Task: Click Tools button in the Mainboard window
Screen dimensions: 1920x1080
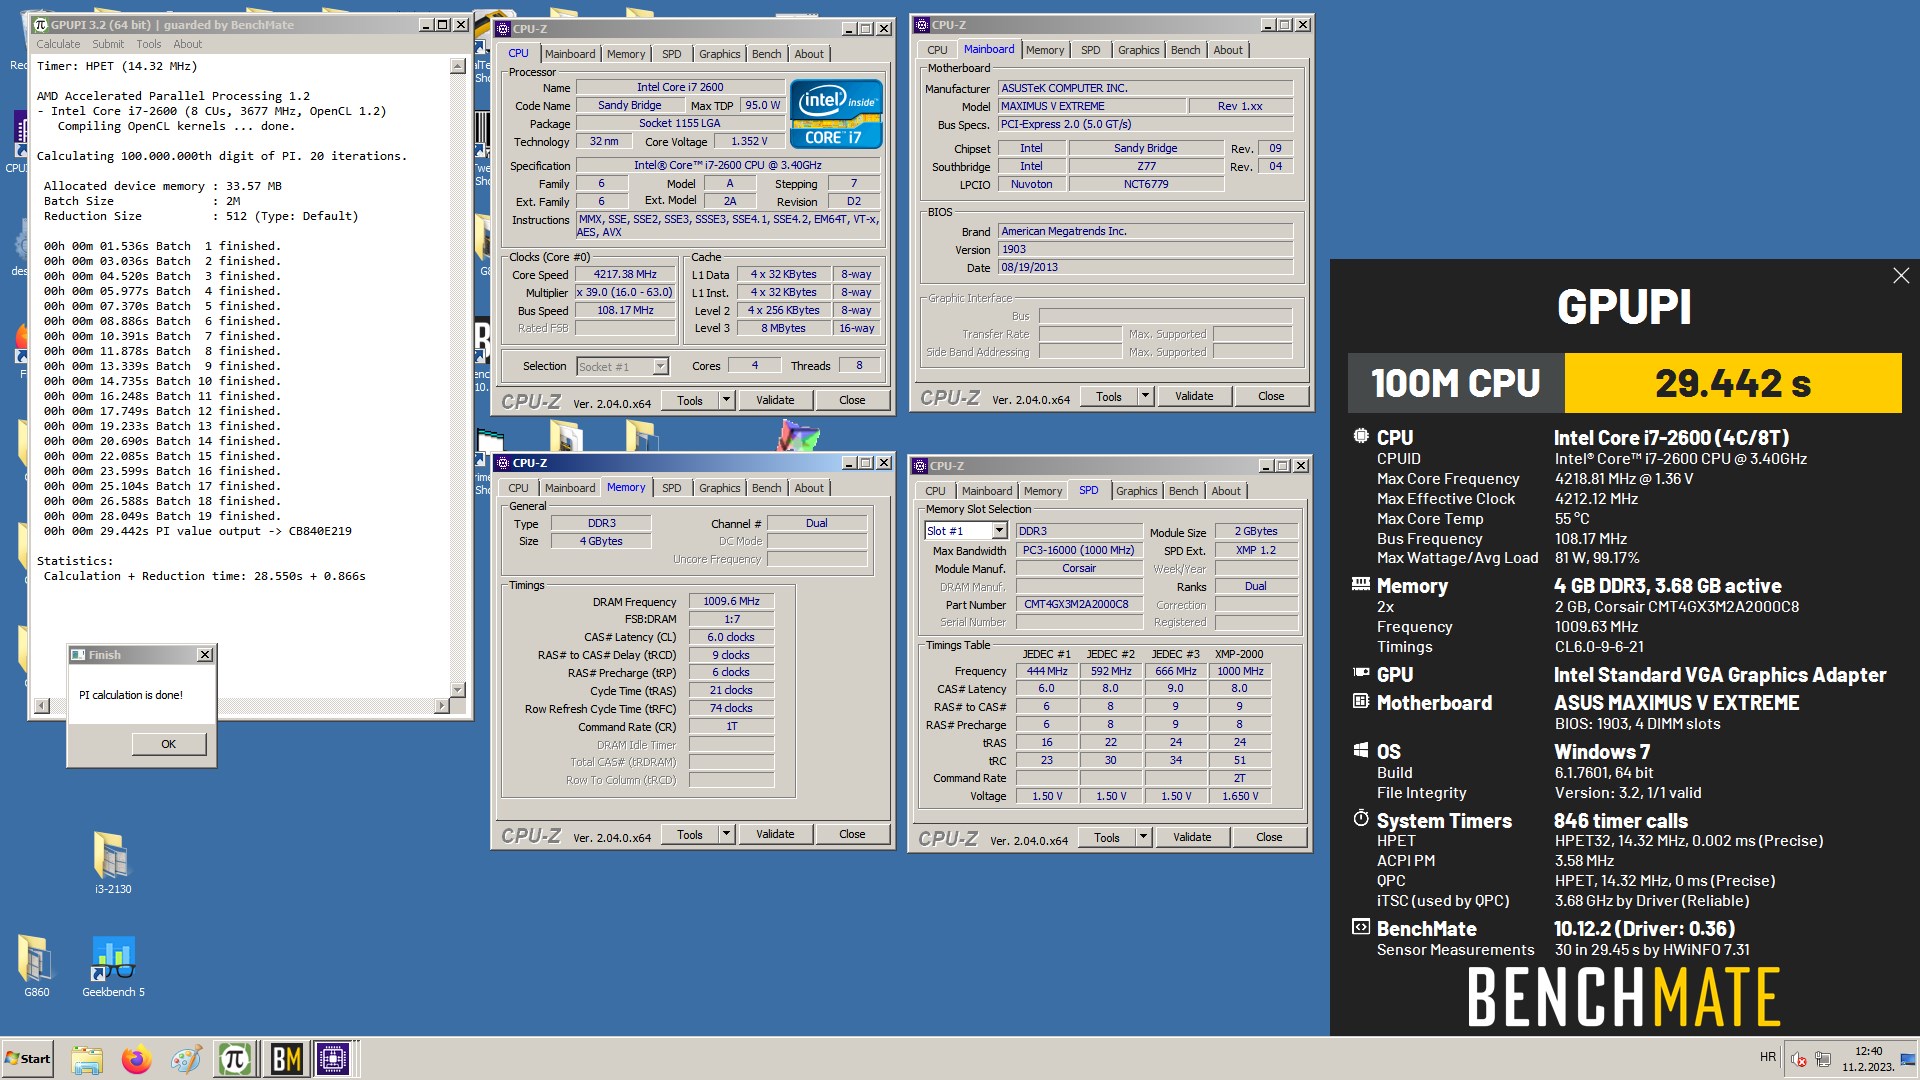Action: [1109, 396]
